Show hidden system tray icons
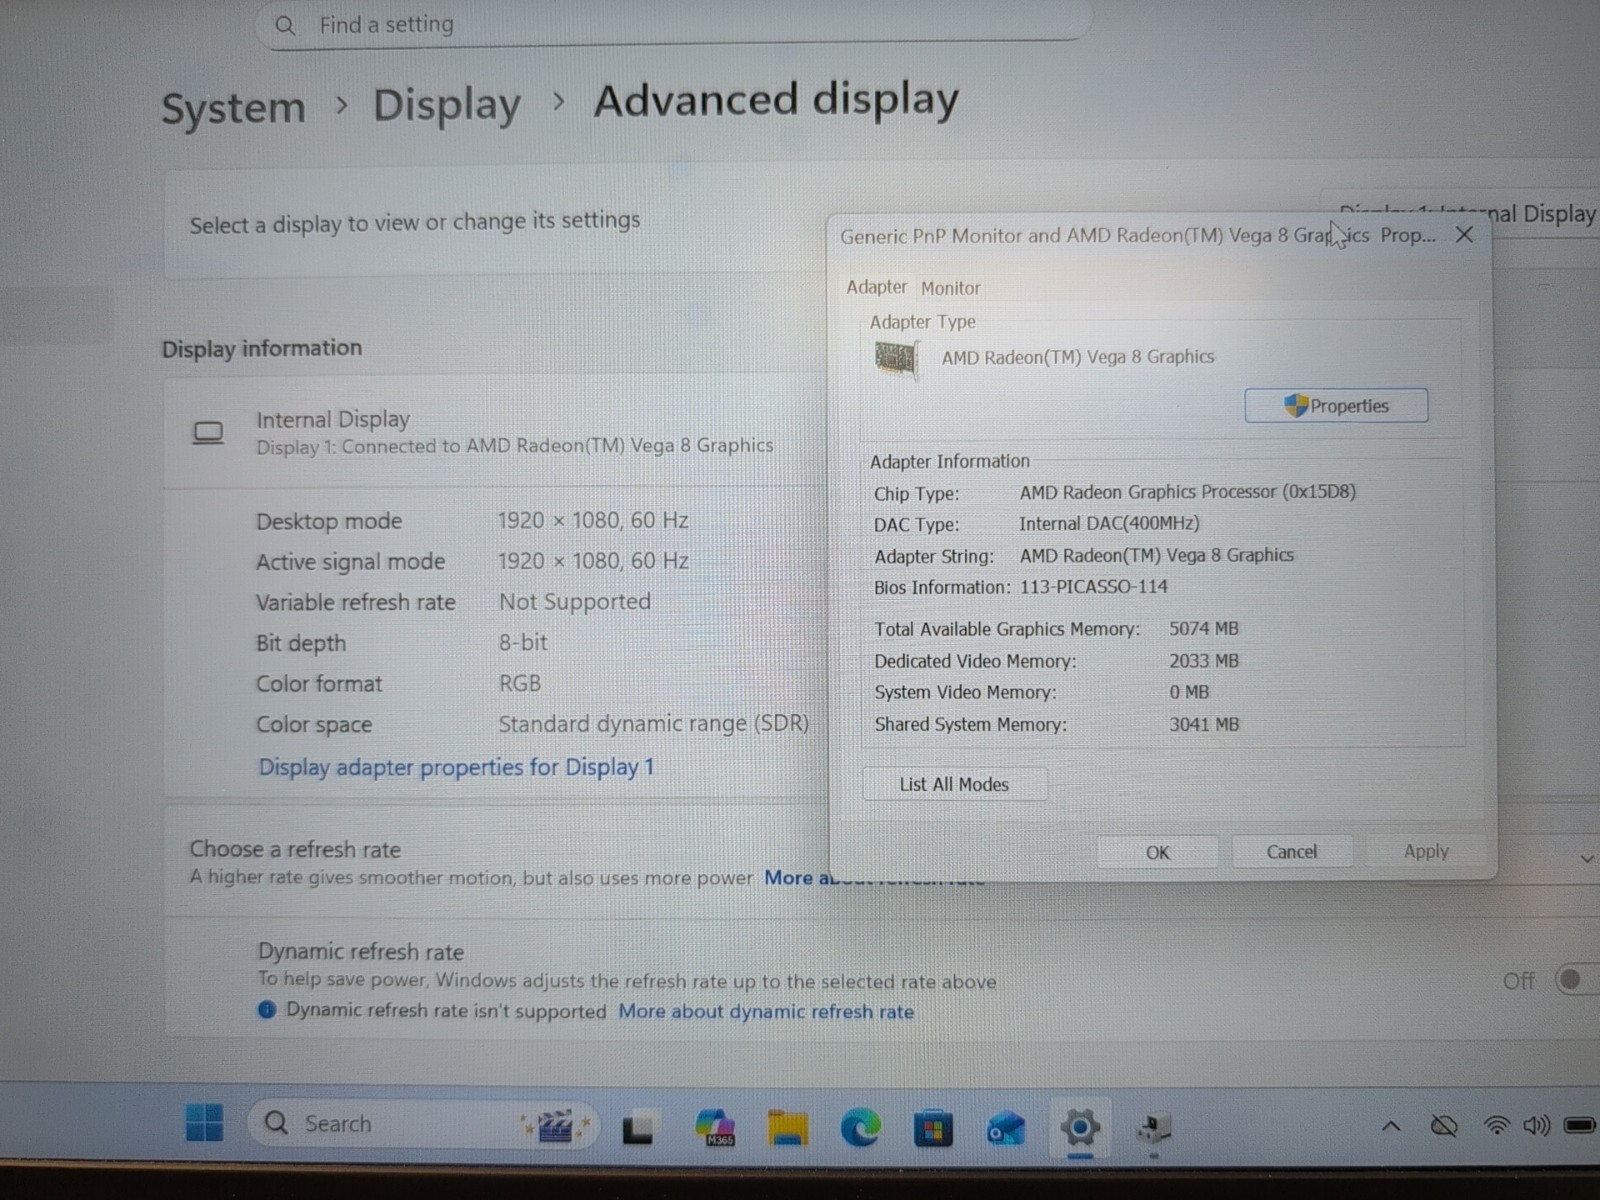Viewport: 1600px width, 1200px height. point(1390,1127)
